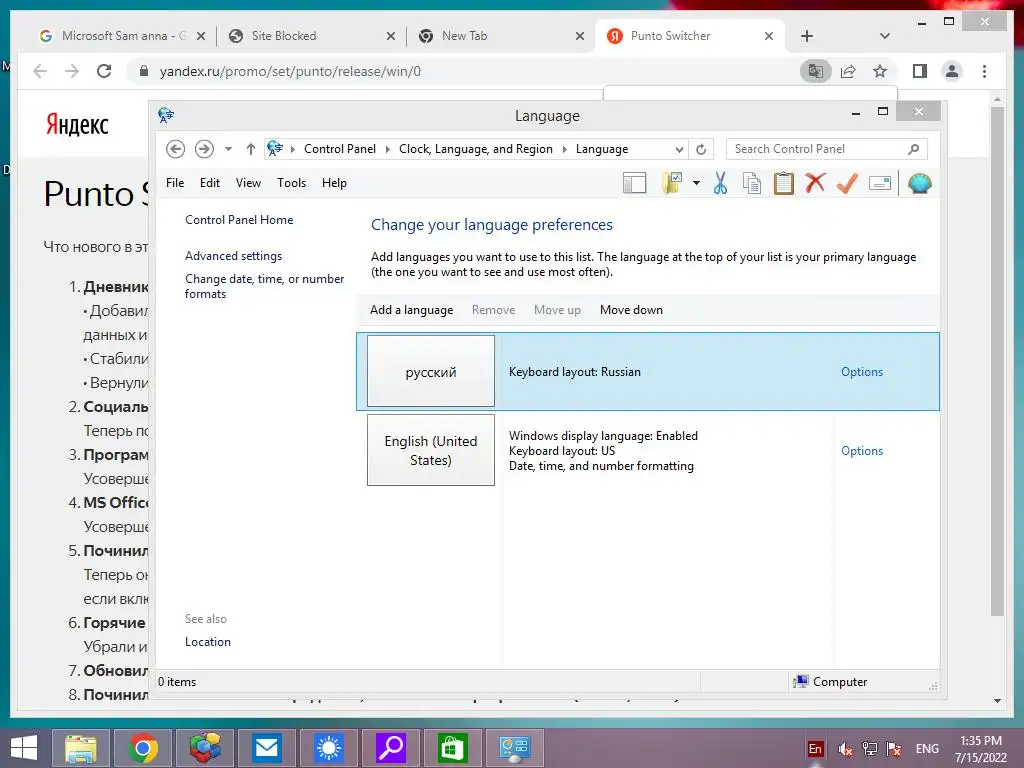1024x768 pixels.
Task: Bookmark this page with the star icon
Action: coord(880,71)
